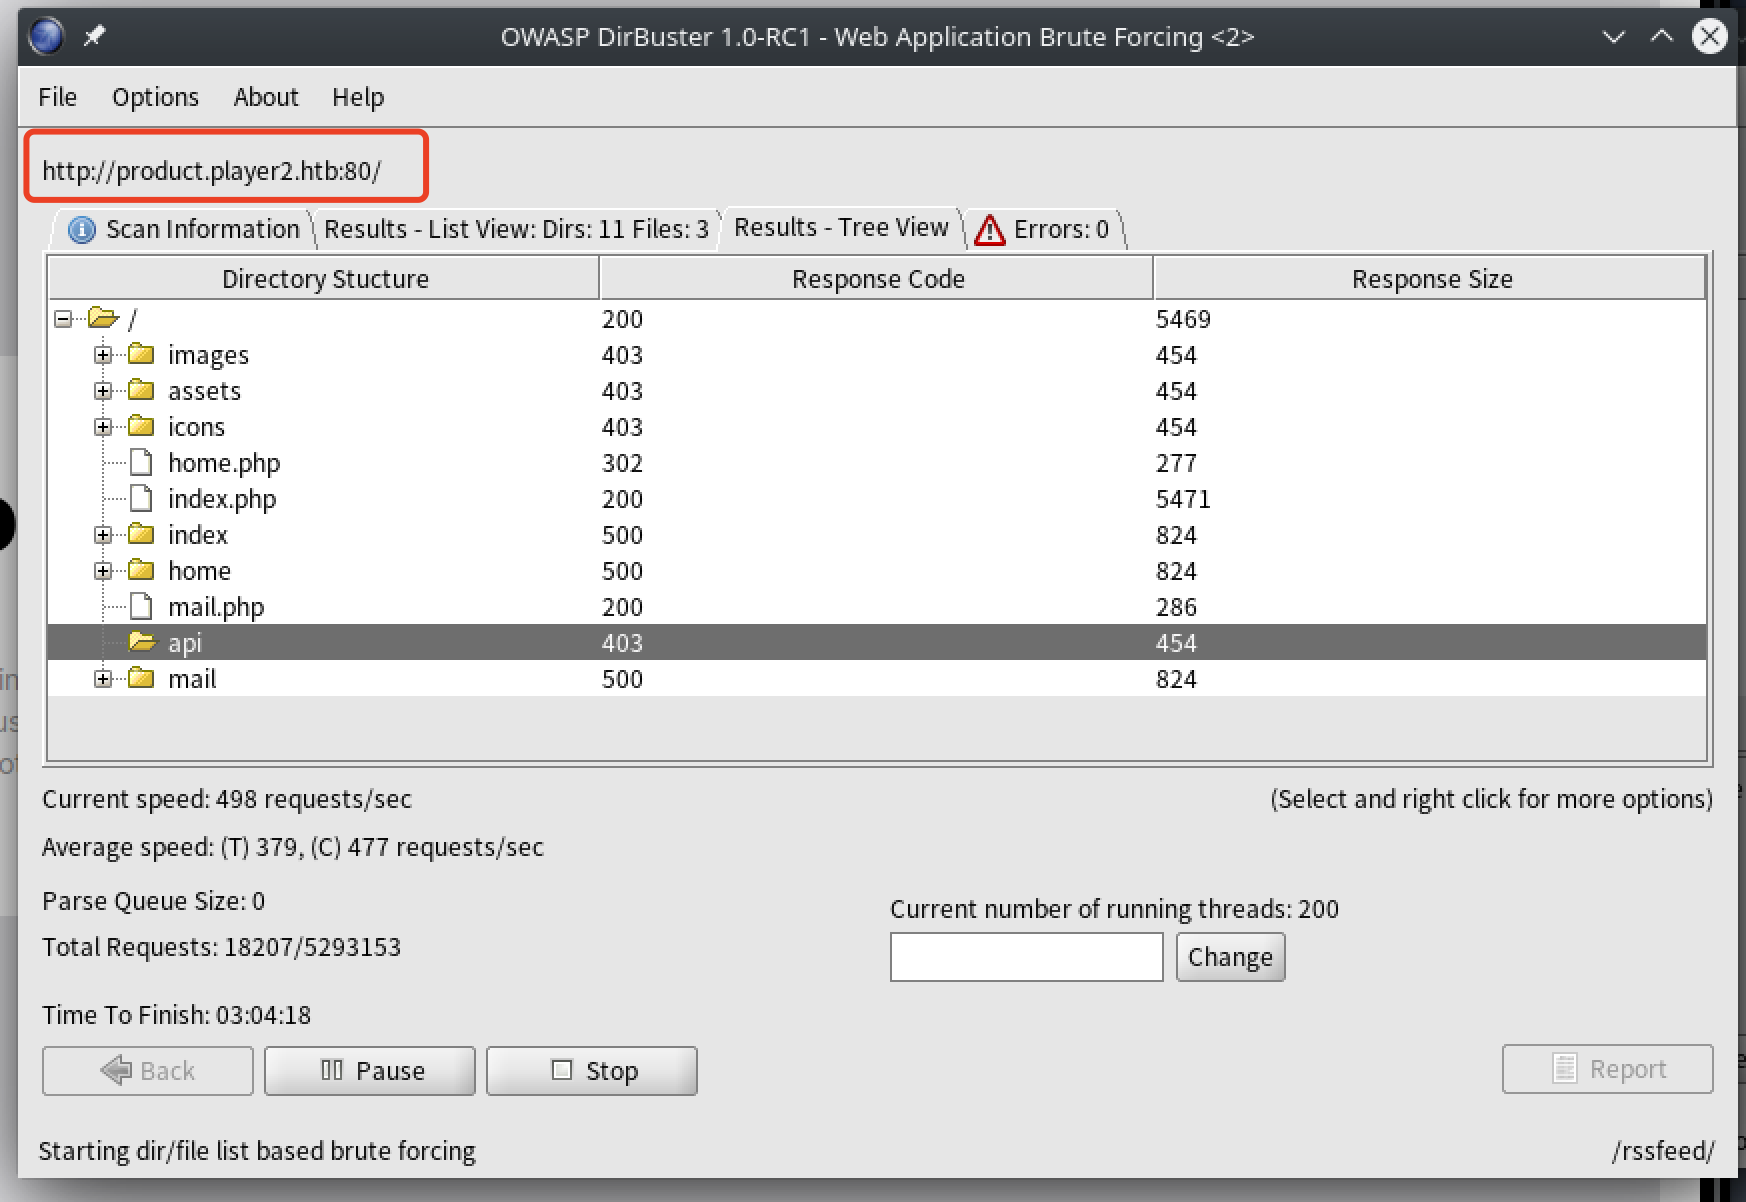Click response size 5469 for root

(x=1183, y=319)
